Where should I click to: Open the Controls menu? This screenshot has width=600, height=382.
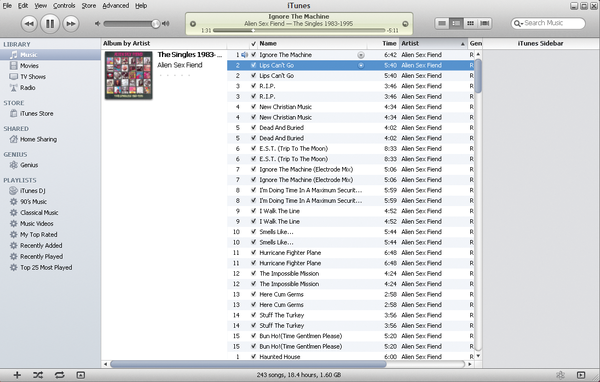(x=64, y=6)
